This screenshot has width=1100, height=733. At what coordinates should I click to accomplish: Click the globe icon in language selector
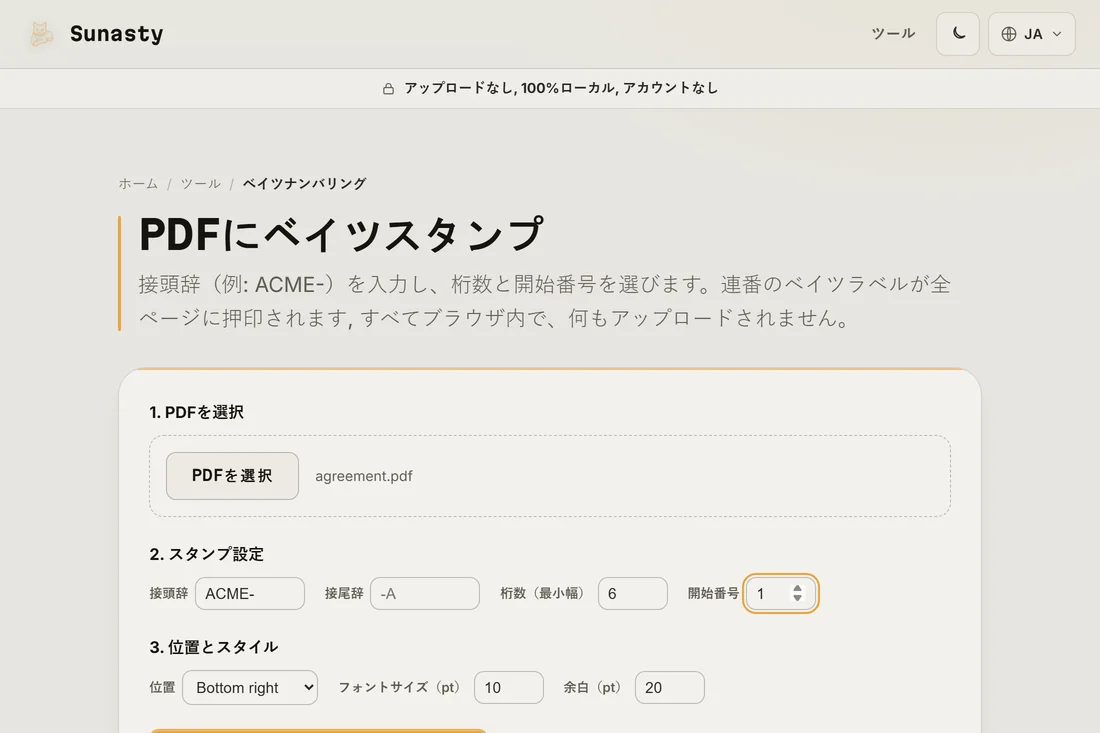click(x=1009, y=34)
